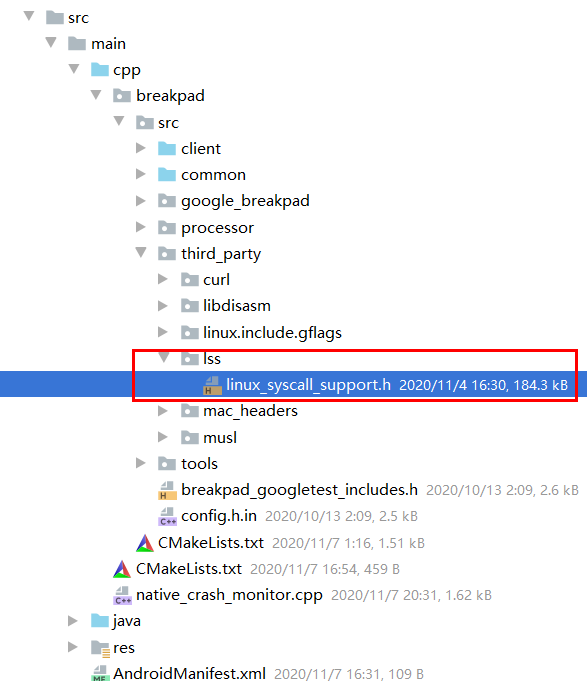Click the blue java folder icon

[100, 621]
